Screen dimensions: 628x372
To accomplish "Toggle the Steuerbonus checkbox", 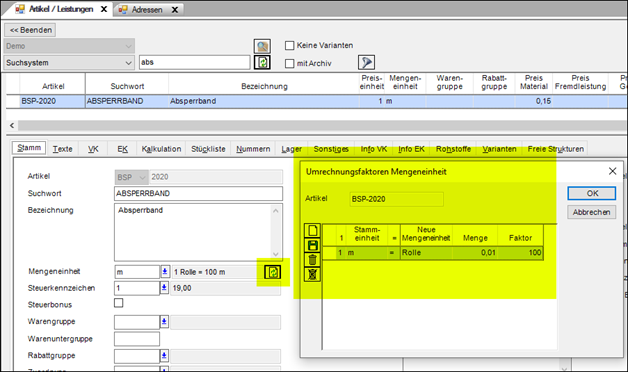I will tap(119, 303).
